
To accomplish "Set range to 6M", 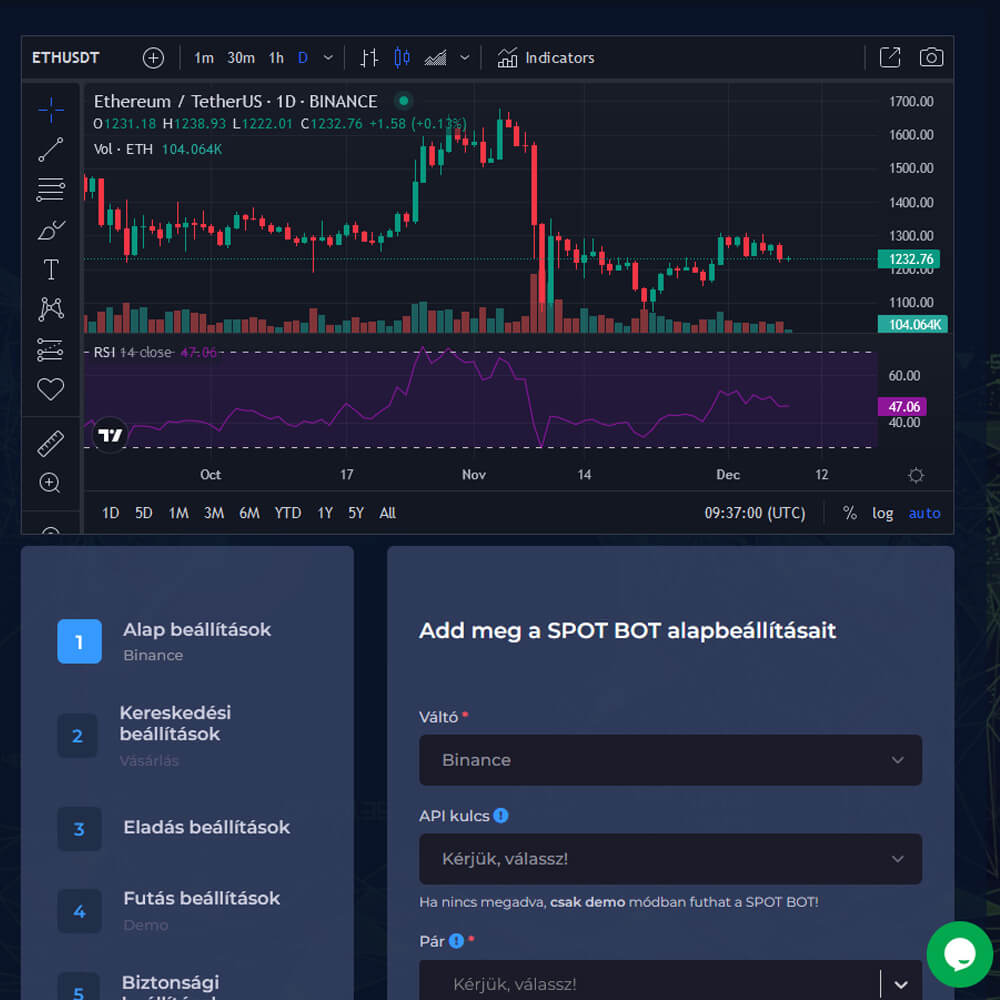I will pos(249,513).
